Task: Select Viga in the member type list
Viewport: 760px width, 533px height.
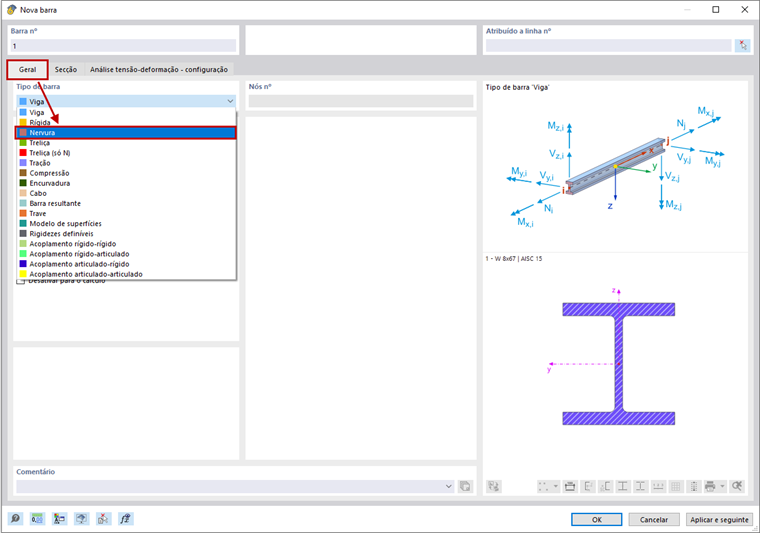Action: click(x=126, y=112)
